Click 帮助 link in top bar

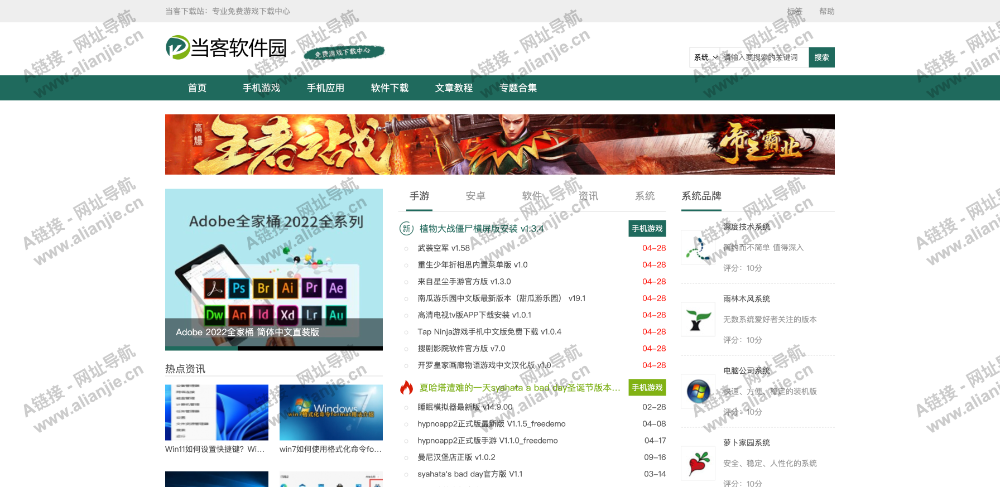827,11
